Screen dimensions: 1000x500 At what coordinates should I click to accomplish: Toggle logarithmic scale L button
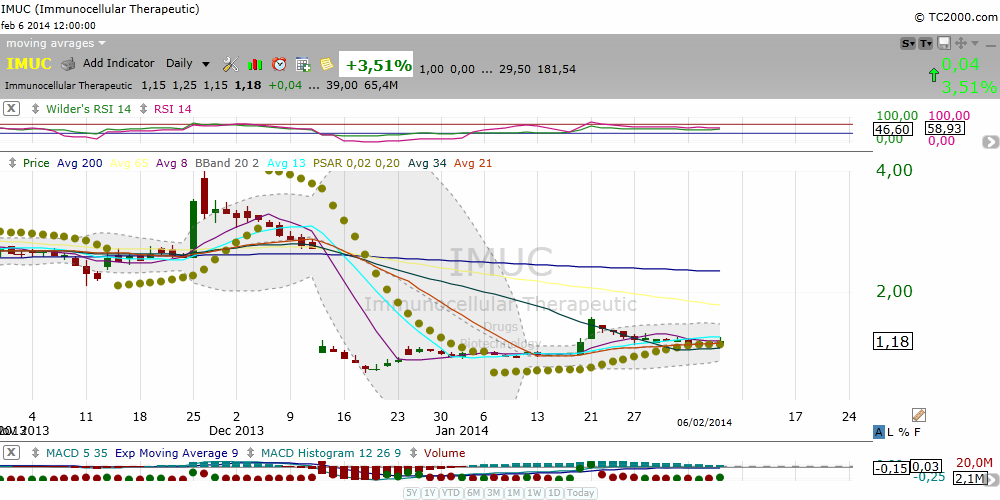(x=890, y=432)
